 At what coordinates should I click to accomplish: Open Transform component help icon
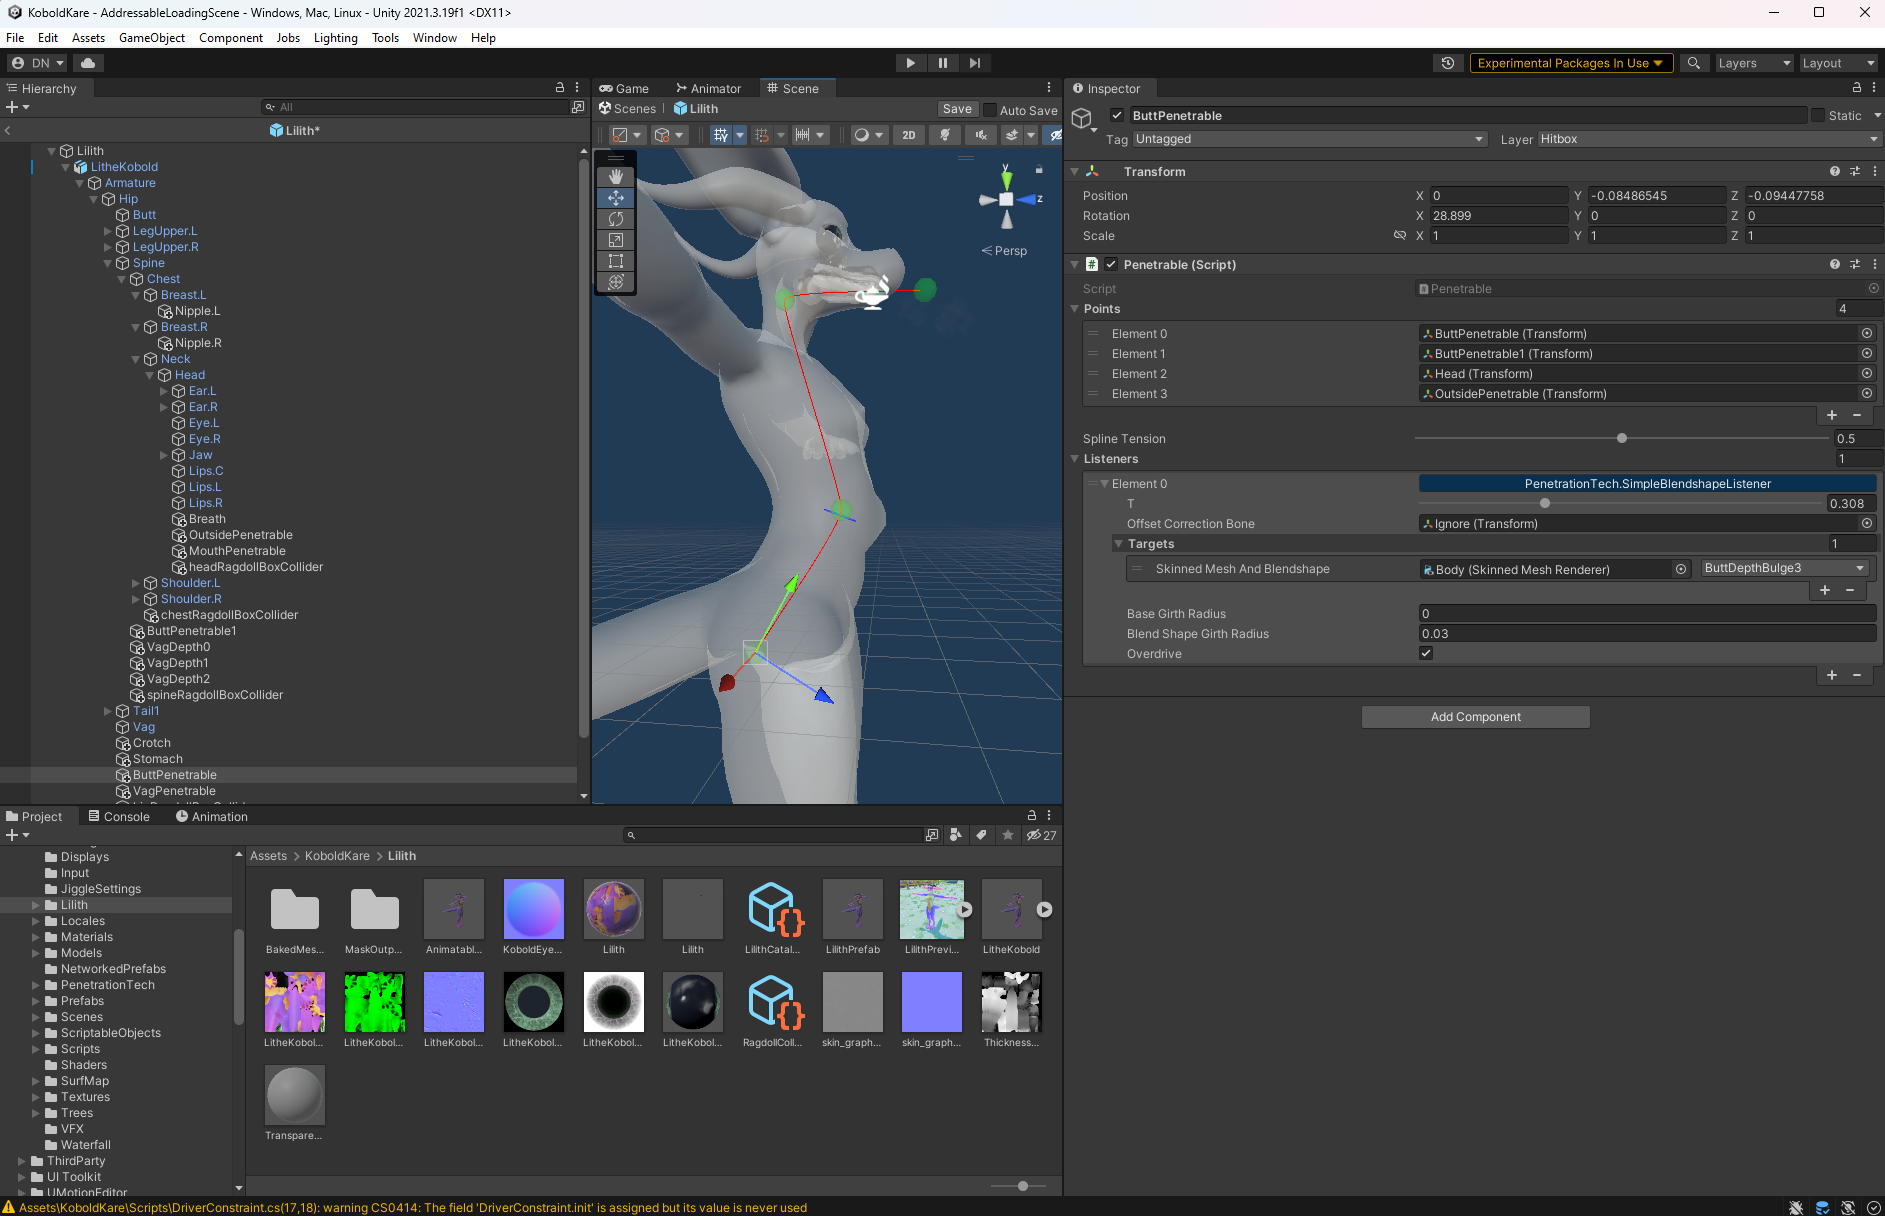(x=1835, y=172)
